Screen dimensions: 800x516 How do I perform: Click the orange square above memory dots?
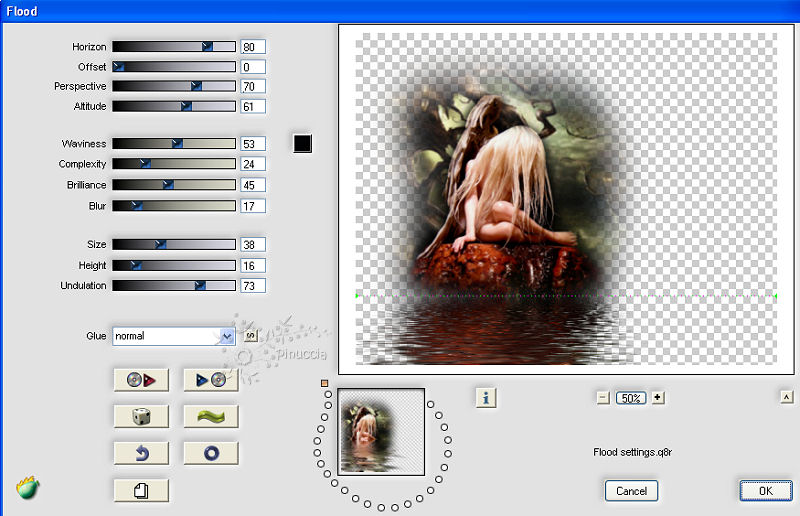click(324, 383)
